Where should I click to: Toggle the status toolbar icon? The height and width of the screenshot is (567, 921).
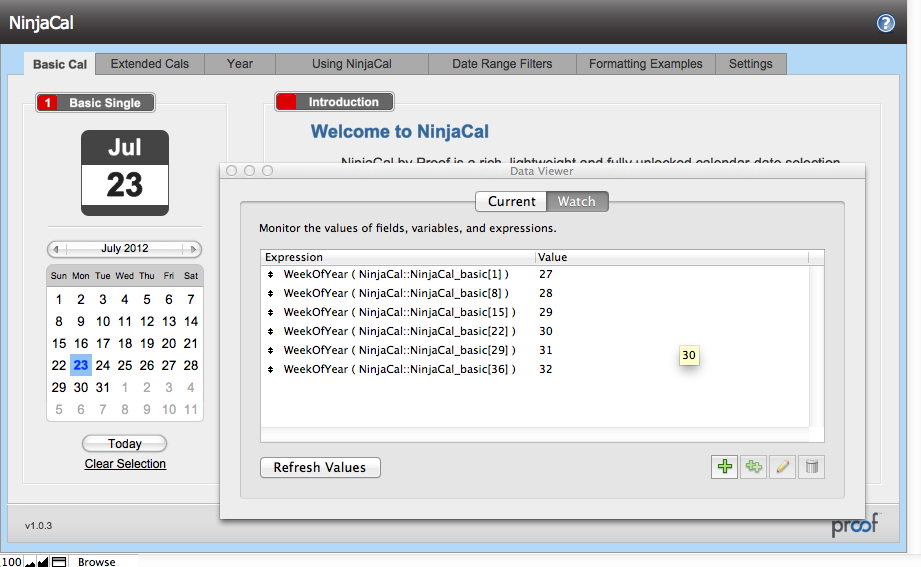click(59, 562)
